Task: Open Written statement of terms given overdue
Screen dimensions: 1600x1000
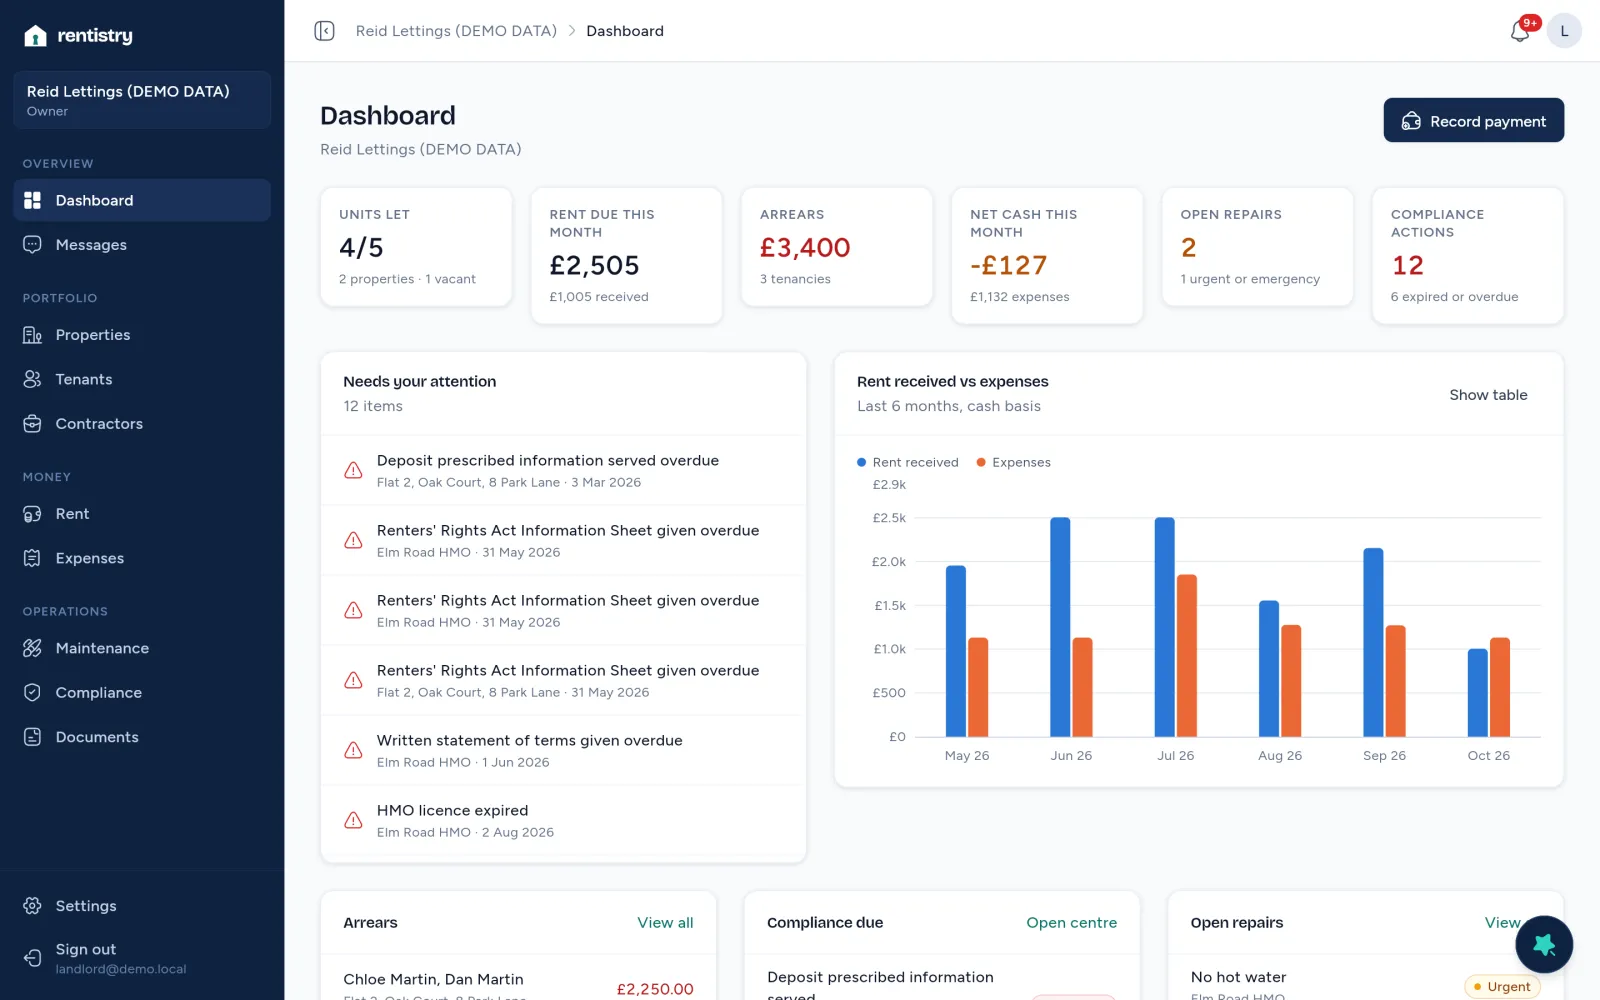Action: [563, 750]
